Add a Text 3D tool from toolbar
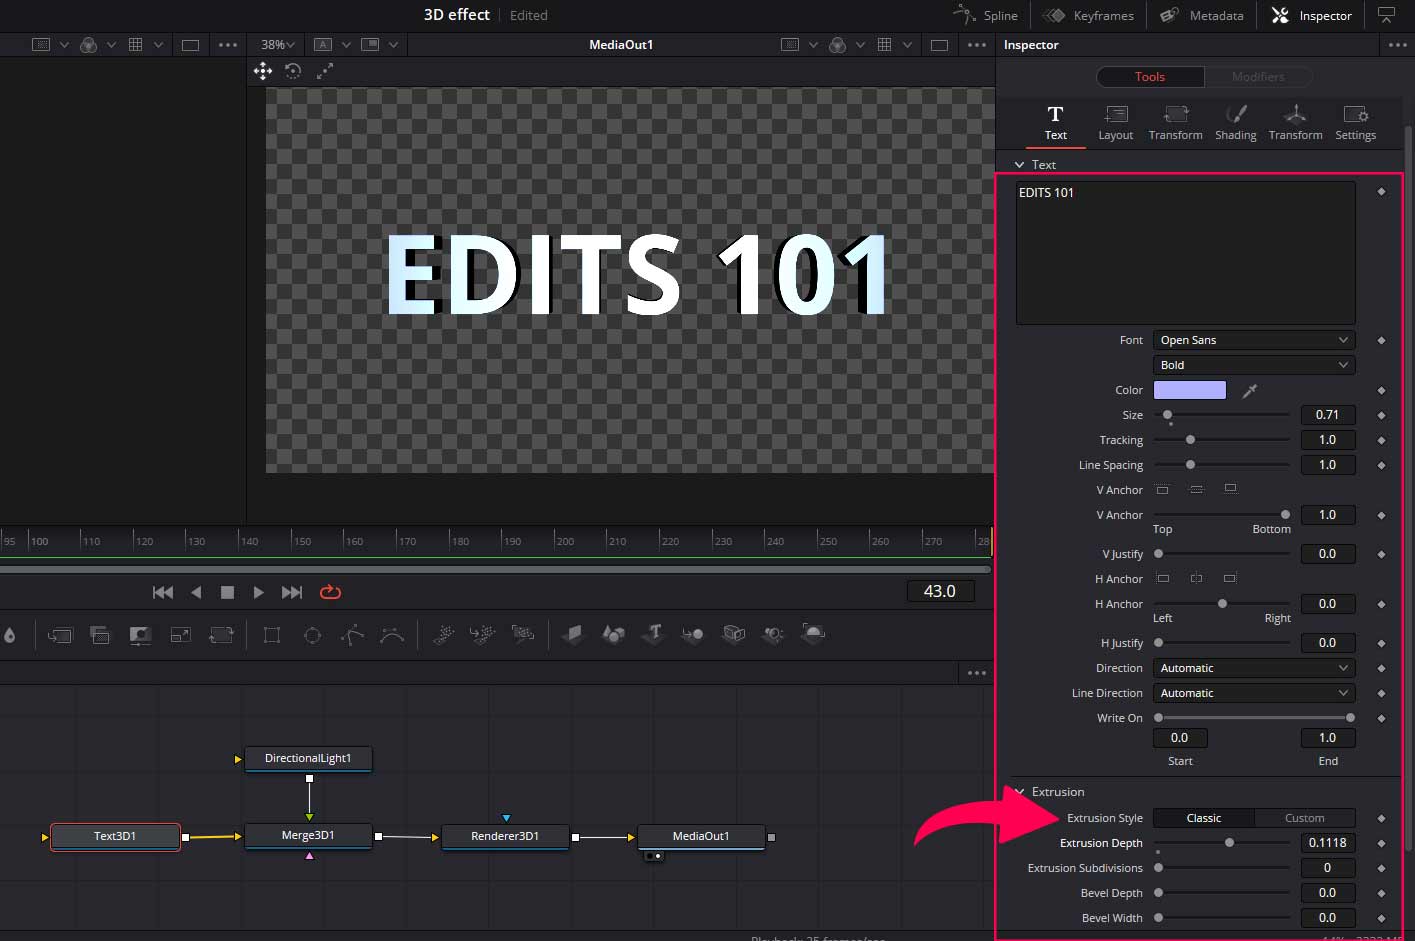The height and width of the screenshot is (941, 1415). point(654,633)
